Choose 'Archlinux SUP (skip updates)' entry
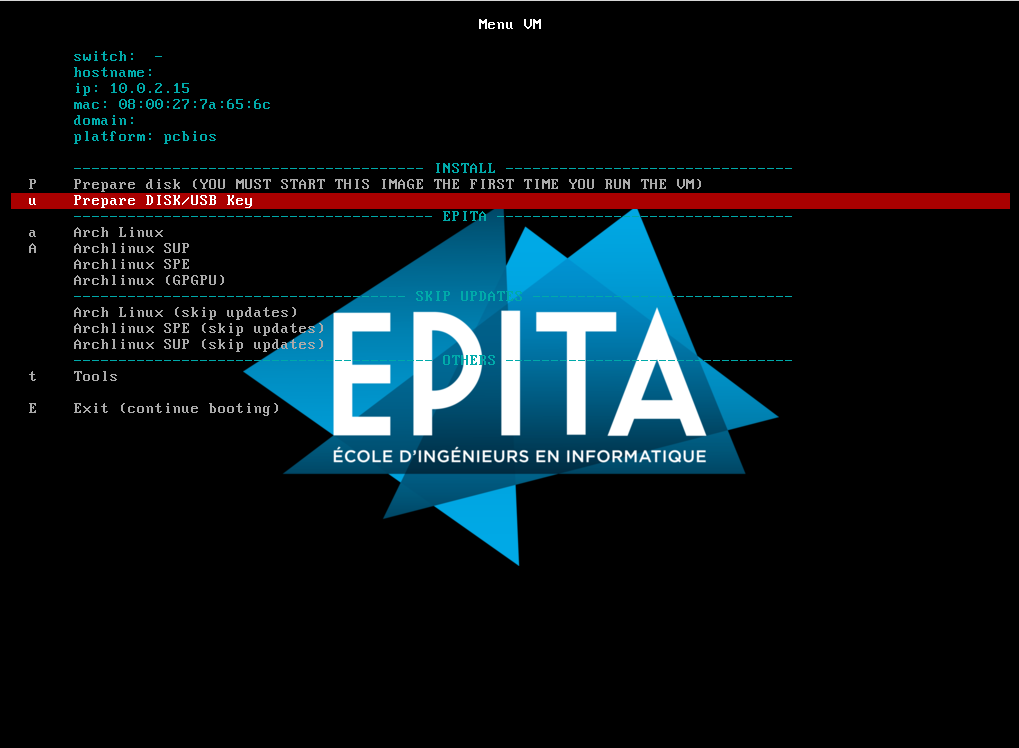Screen dimensions: 1019x748 [x=199, y=344]
